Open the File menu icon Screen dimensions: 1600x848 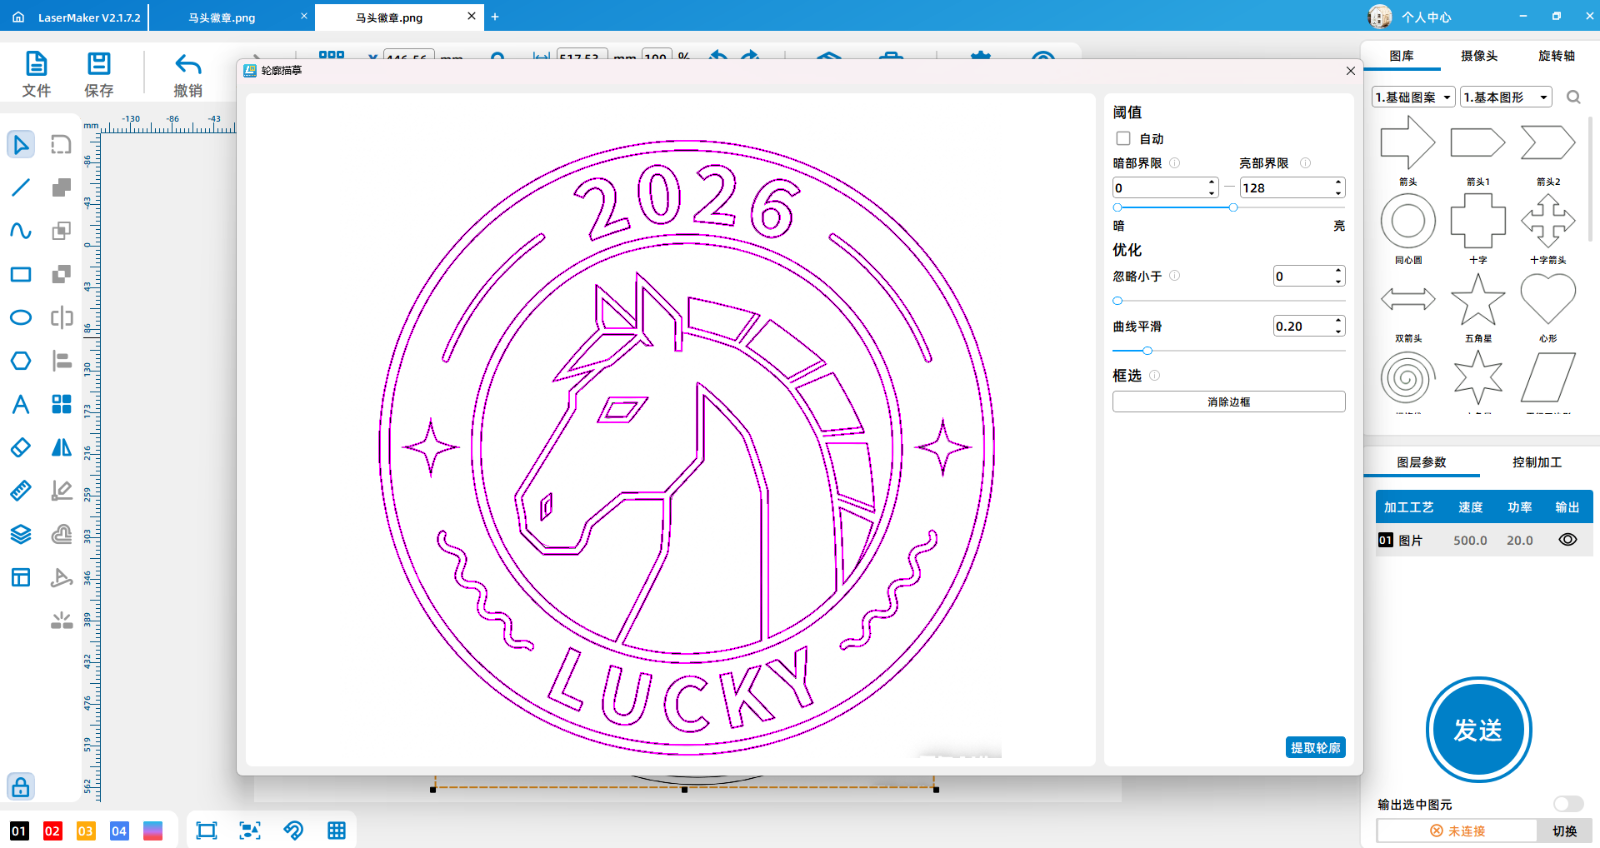[36, 74]
